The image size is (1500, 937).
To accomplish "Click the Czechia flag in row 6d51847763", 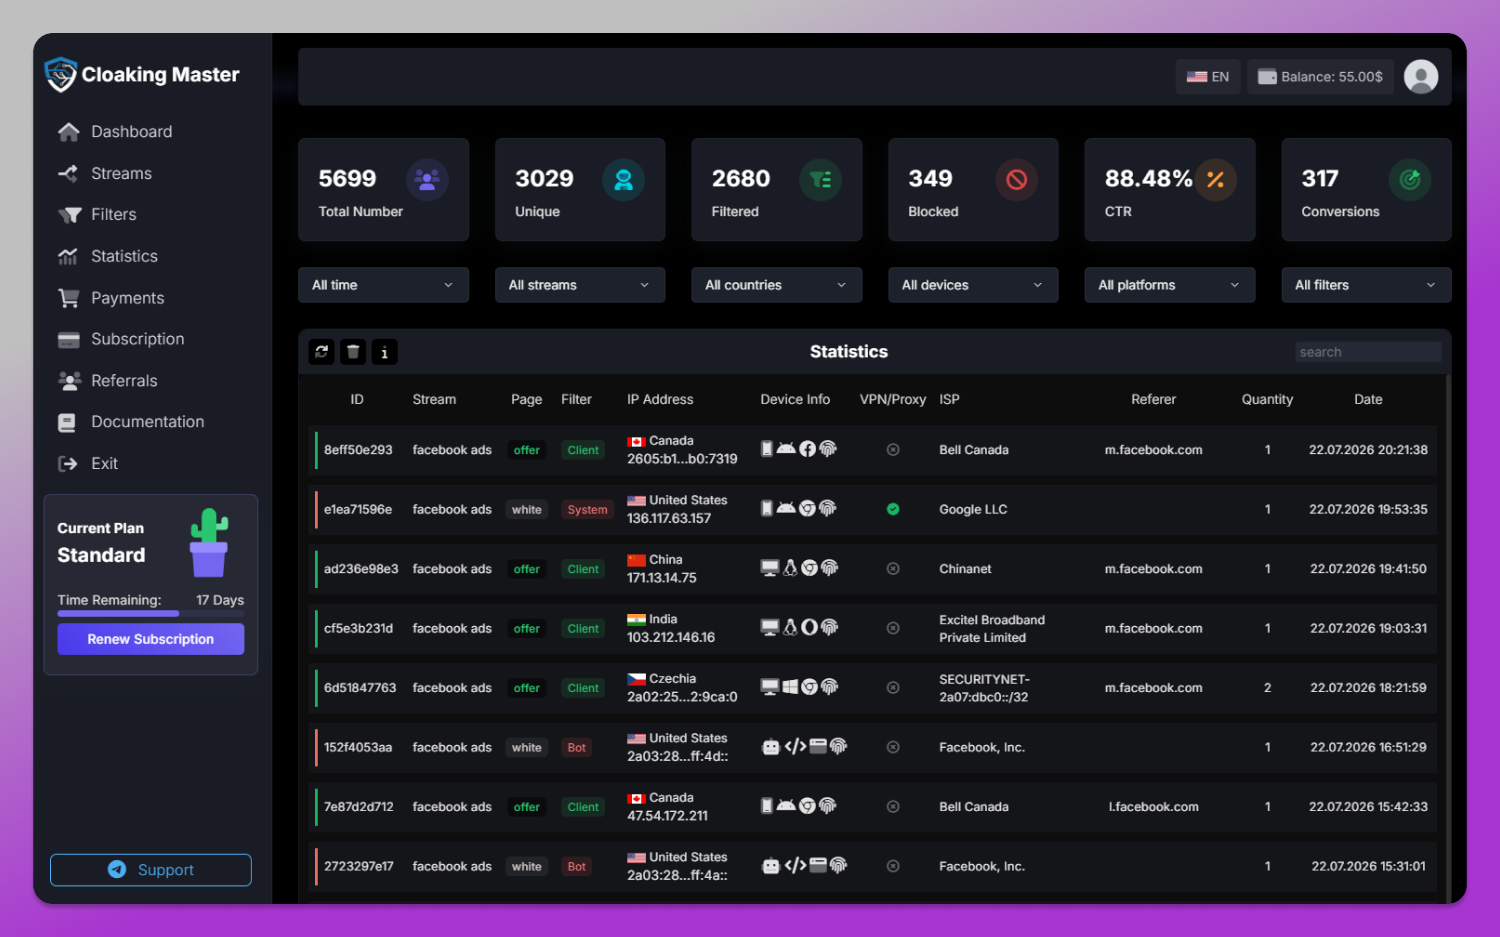I will 636,679.
